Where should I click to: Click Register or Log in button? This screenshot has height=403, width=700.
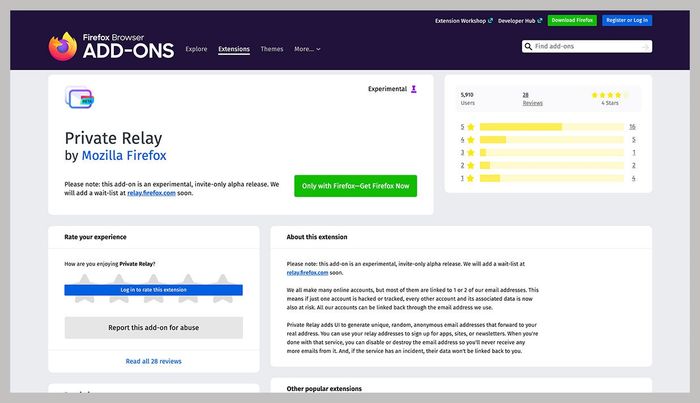[x=627, y=20]
